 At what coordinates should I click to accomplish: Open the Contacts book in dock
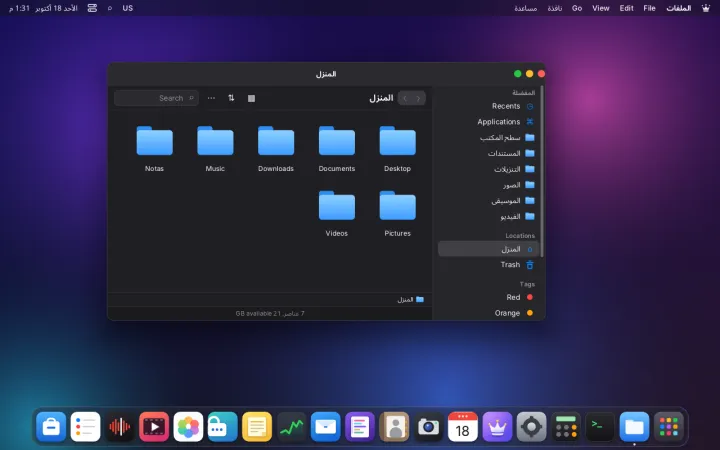pos(394,427)
